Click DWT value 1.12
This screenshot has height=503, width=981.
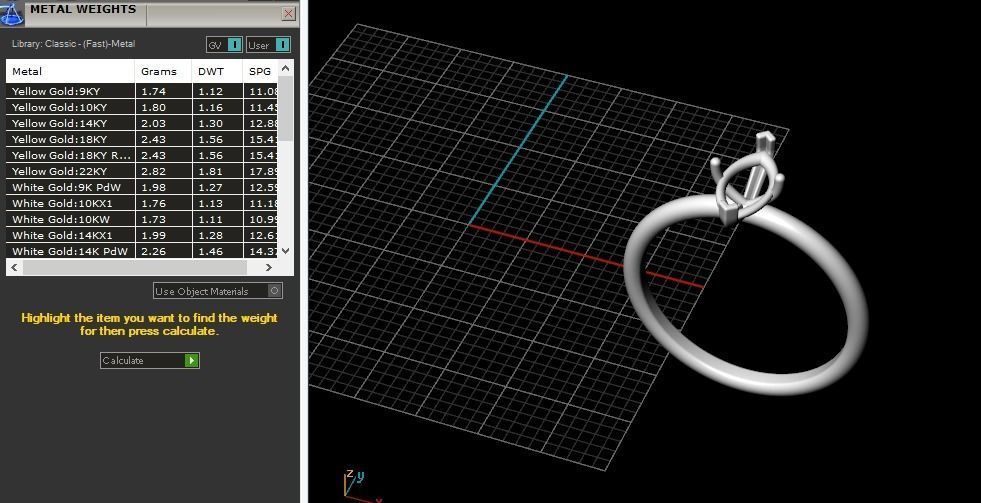pos(210,91)
